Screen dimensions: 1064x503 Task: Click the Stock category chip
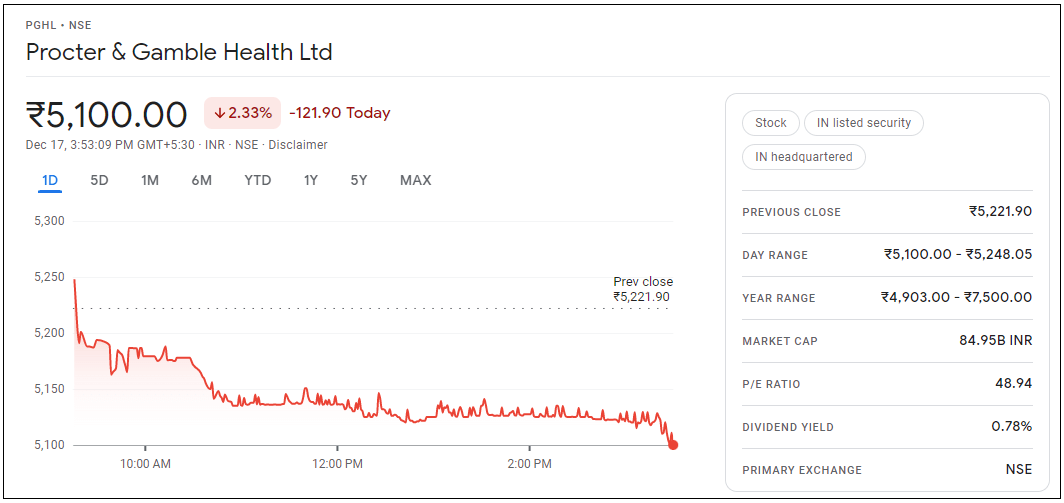770,123
